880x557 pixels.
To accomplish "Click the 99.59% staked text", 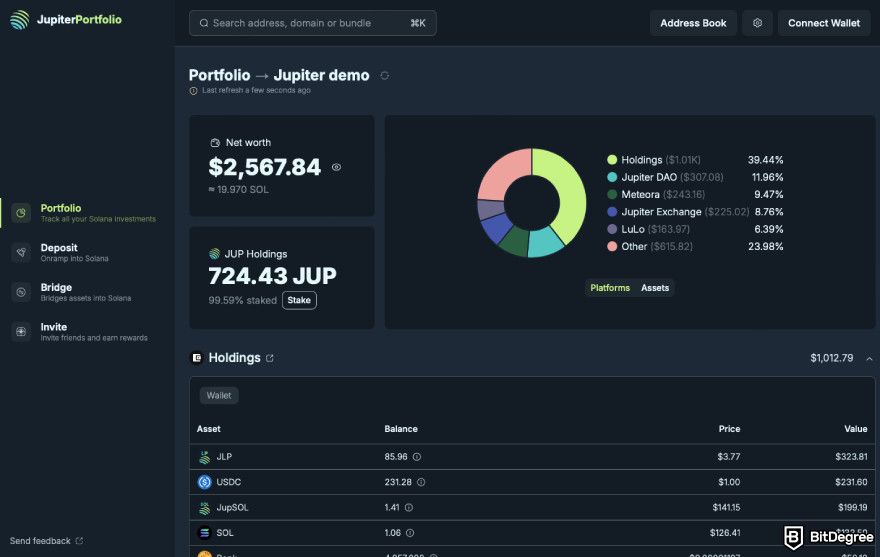I will pyautogui.click(x=242, y=300).
